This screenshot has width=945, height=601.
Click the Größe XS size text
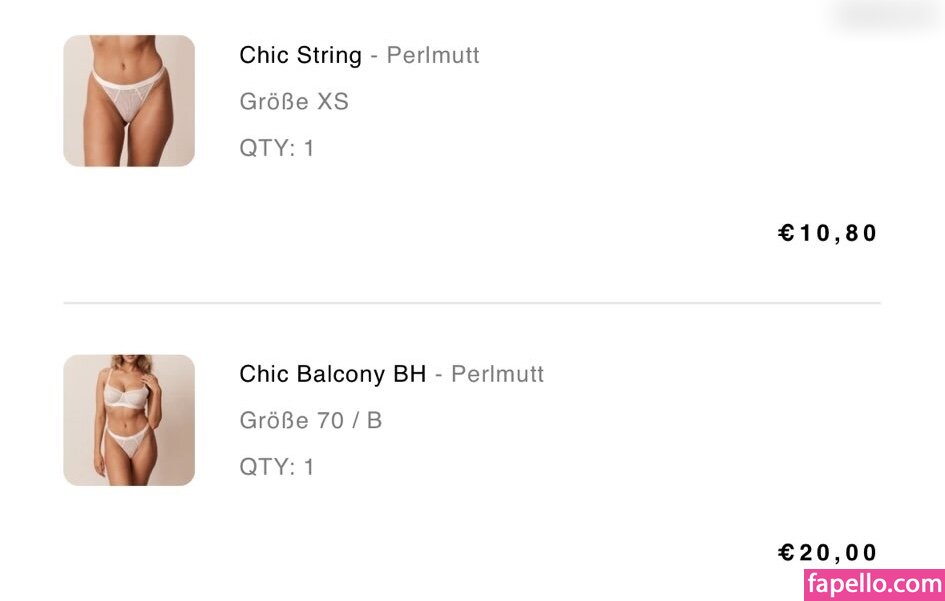click(294, 102)
